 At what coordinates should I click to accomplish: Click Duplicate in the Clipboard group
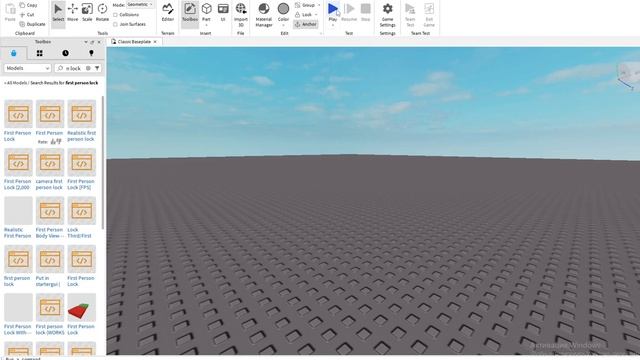[x=33, y=24]
